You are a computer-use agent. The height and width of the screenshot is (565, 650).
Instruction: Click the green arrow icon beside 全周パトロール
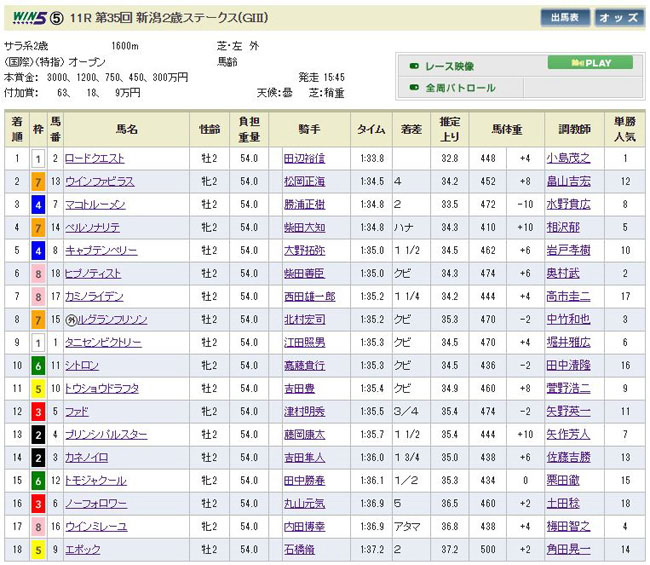tap(415, 88)
